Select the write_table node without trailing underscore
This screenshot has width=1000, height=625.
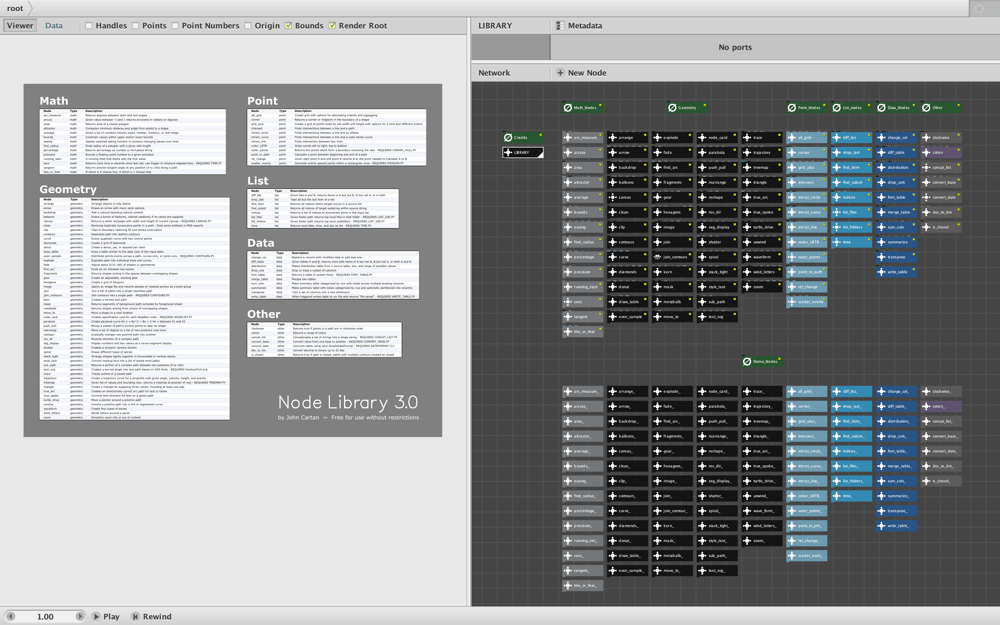(895, 272)
